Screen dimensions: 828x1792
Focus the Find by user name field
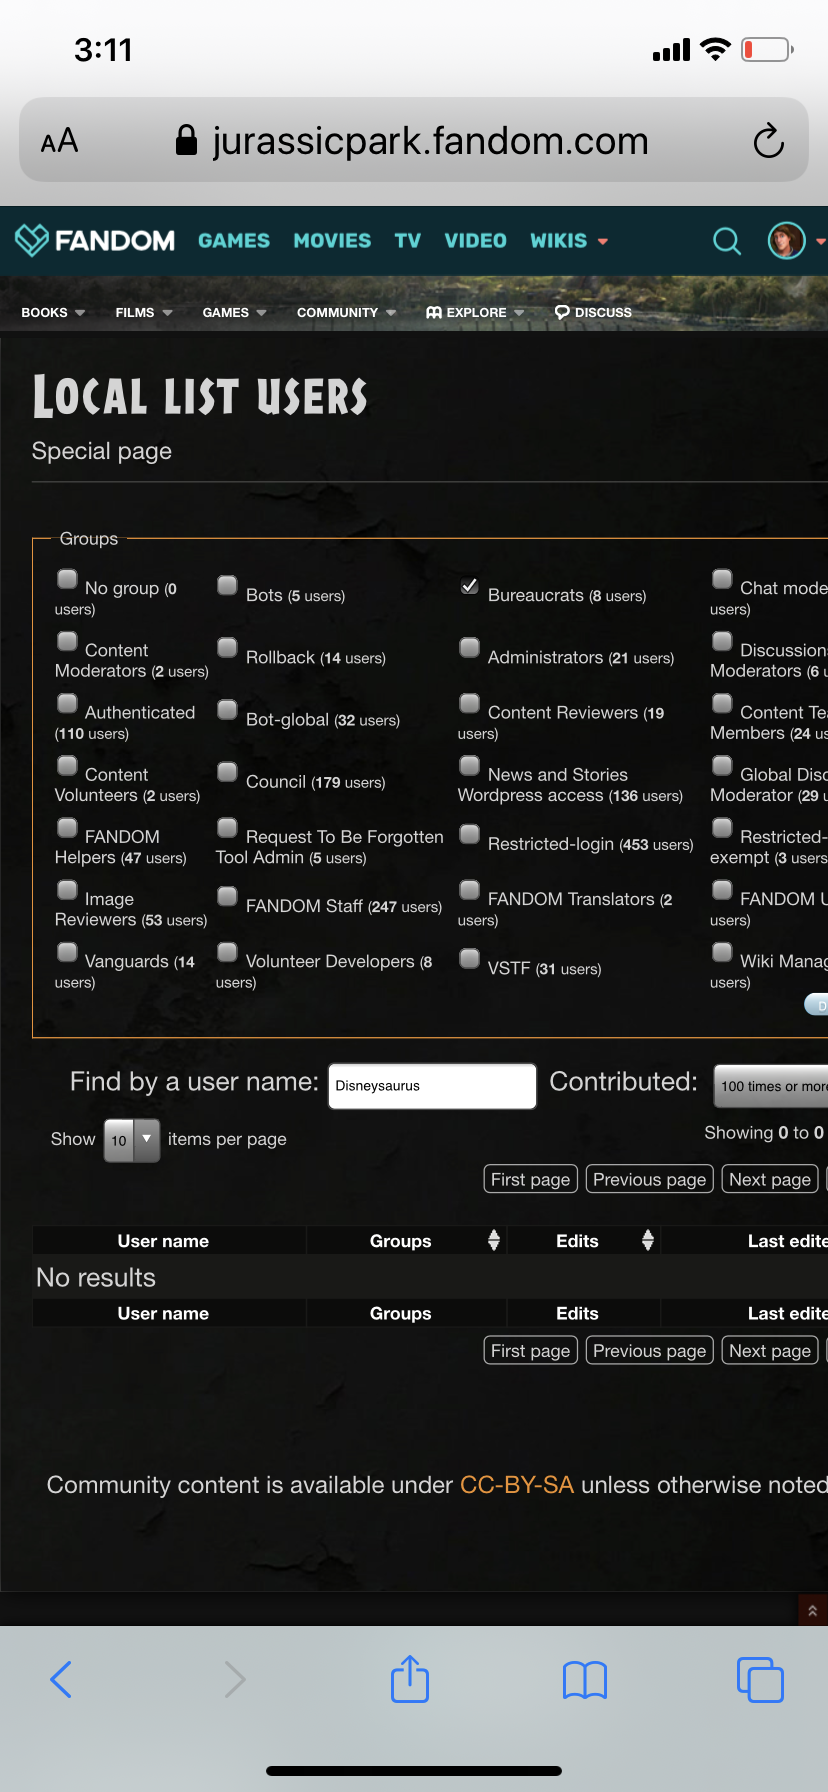point(432,1086)
